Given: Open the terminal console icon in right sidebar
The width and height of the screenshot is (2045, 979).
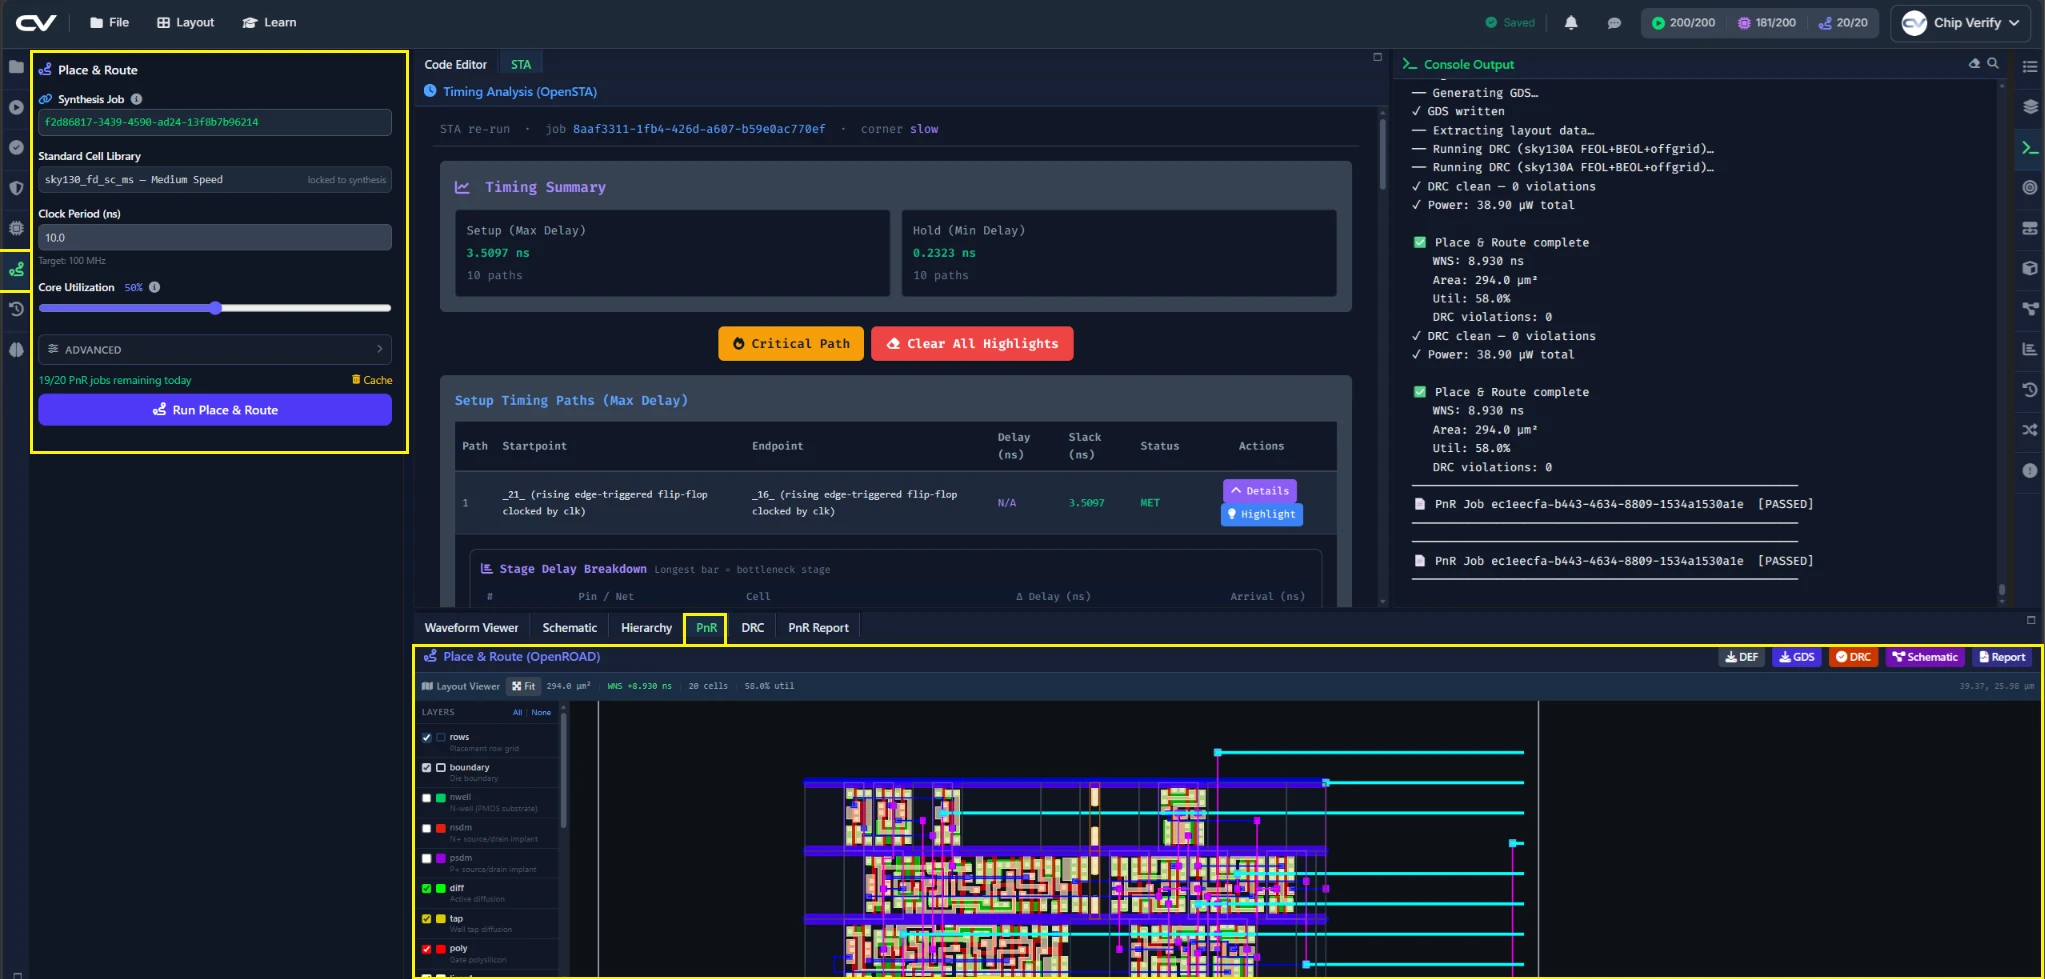Looking at the screenshot, I should point(2030,147).
